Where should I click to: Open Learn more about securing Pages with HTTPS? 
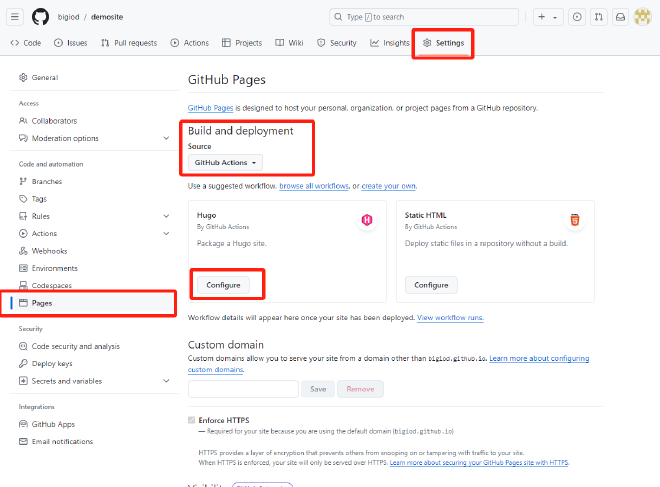479,463
